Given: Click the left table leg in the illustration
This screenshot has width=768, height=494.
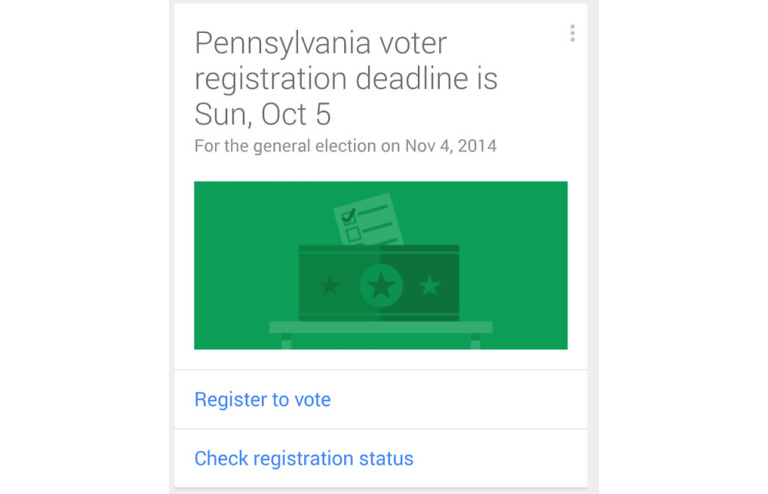Looking at the screenshot, I should pyautogui.click(x=286, y=343).
